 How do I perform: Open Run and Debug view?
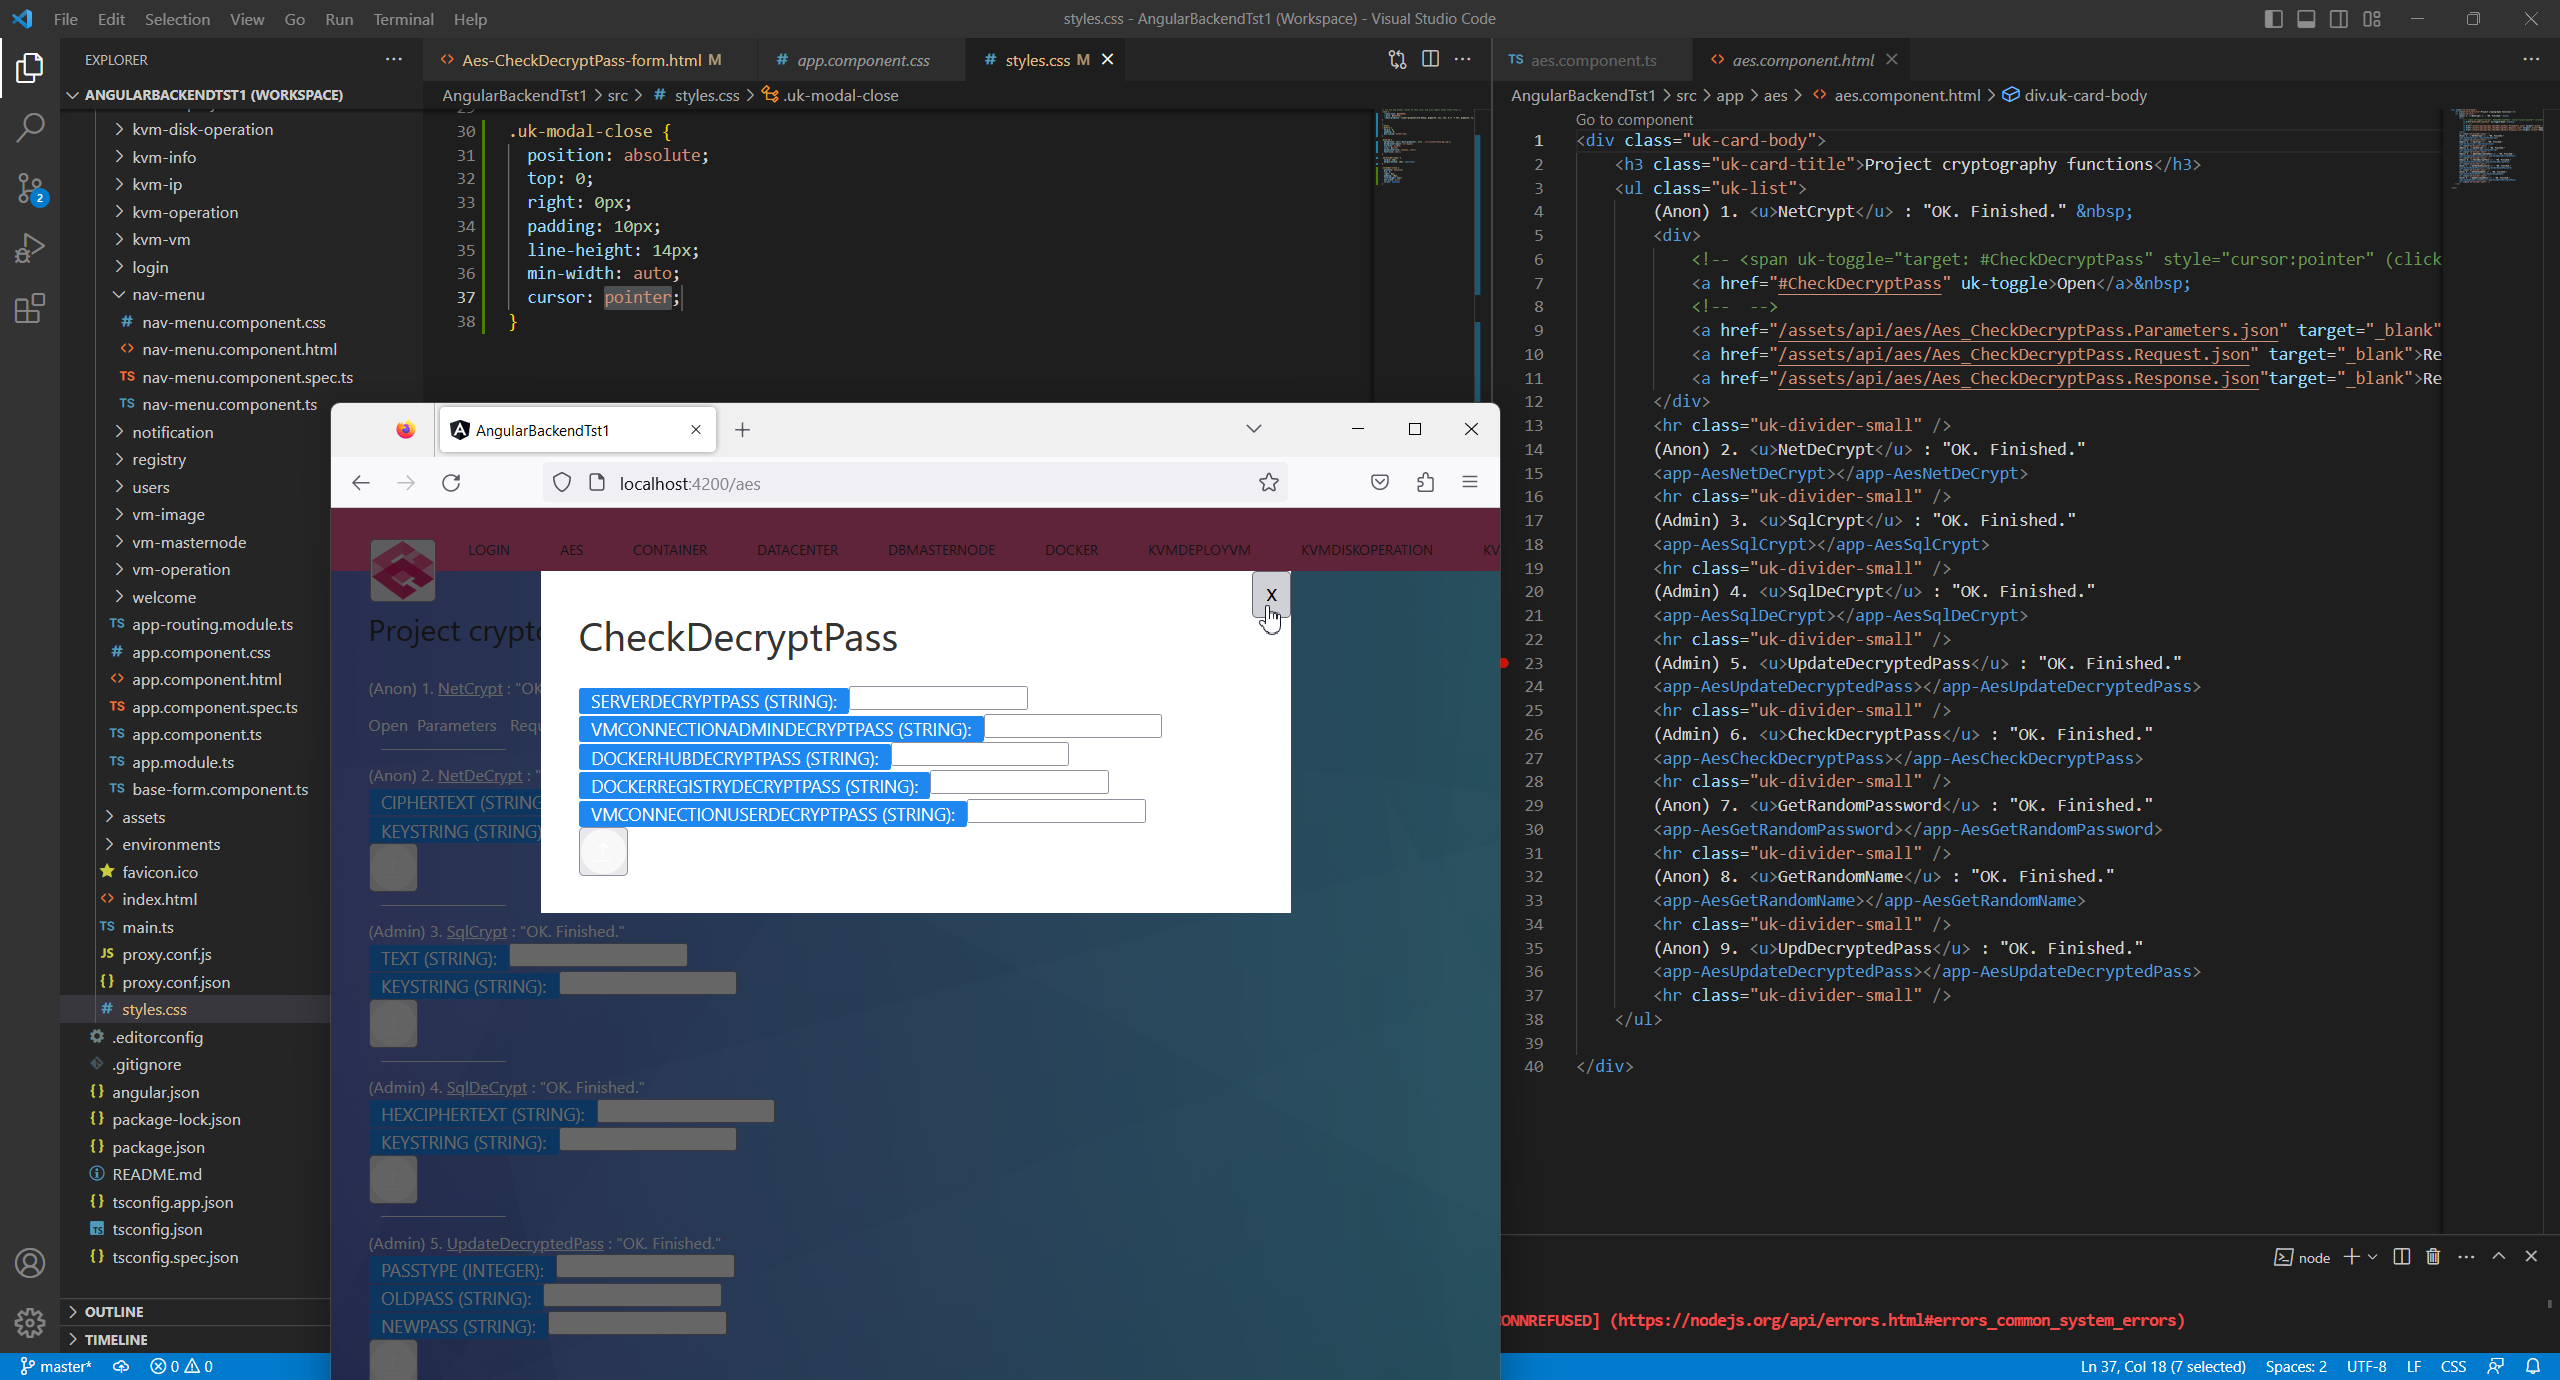(x=30, y=248)
